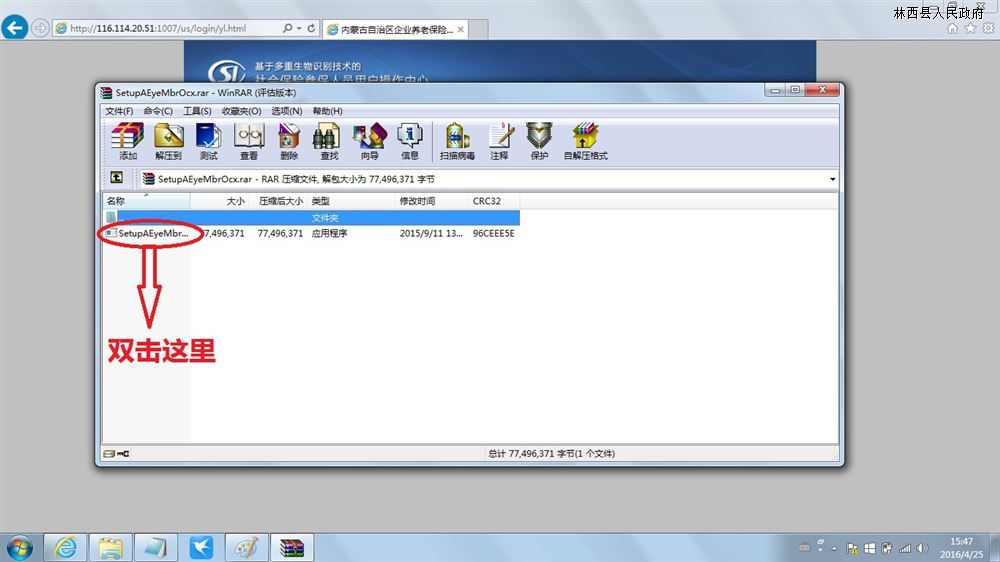This screenshot has height=562, width=1000.
Task: Click the browser back button
Action: coord(15,28)
